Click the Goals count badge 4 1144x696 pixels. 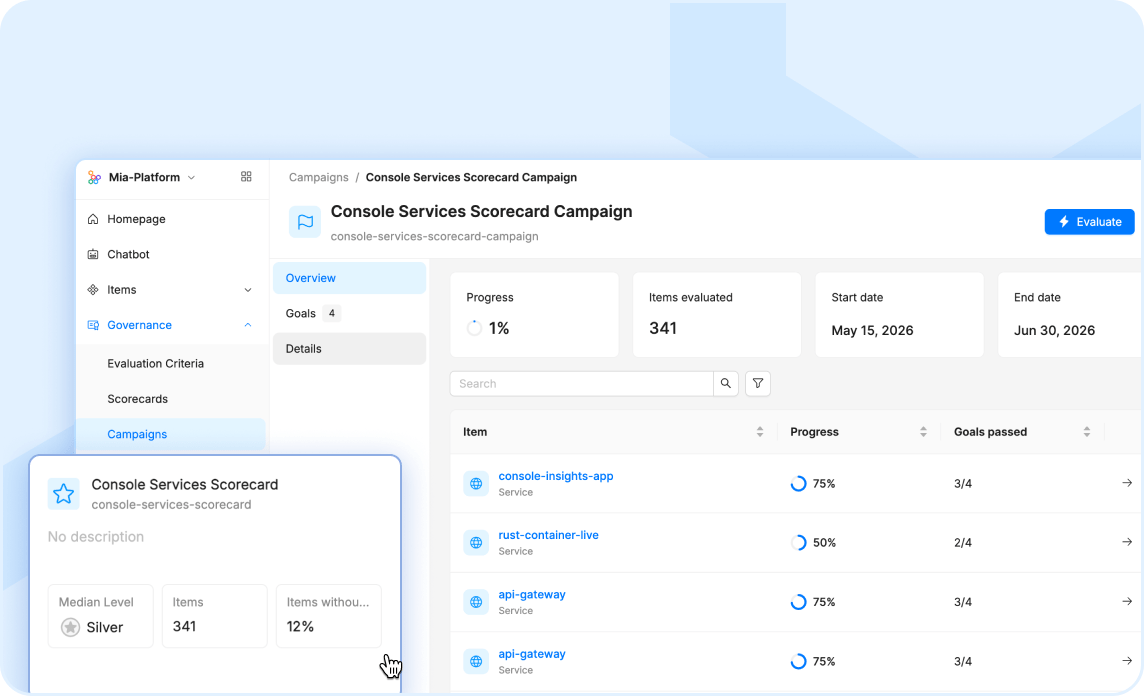pos(332,313)
